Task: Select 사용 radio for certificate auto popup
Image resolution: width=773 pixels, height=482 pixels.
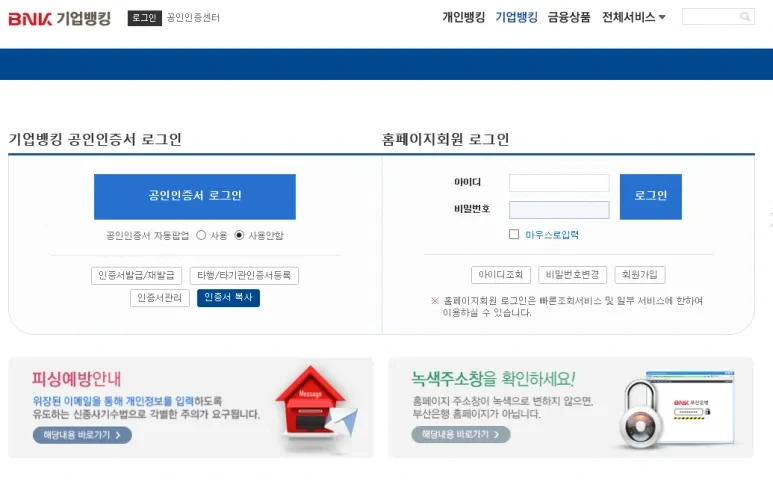Action: (201, 235)
